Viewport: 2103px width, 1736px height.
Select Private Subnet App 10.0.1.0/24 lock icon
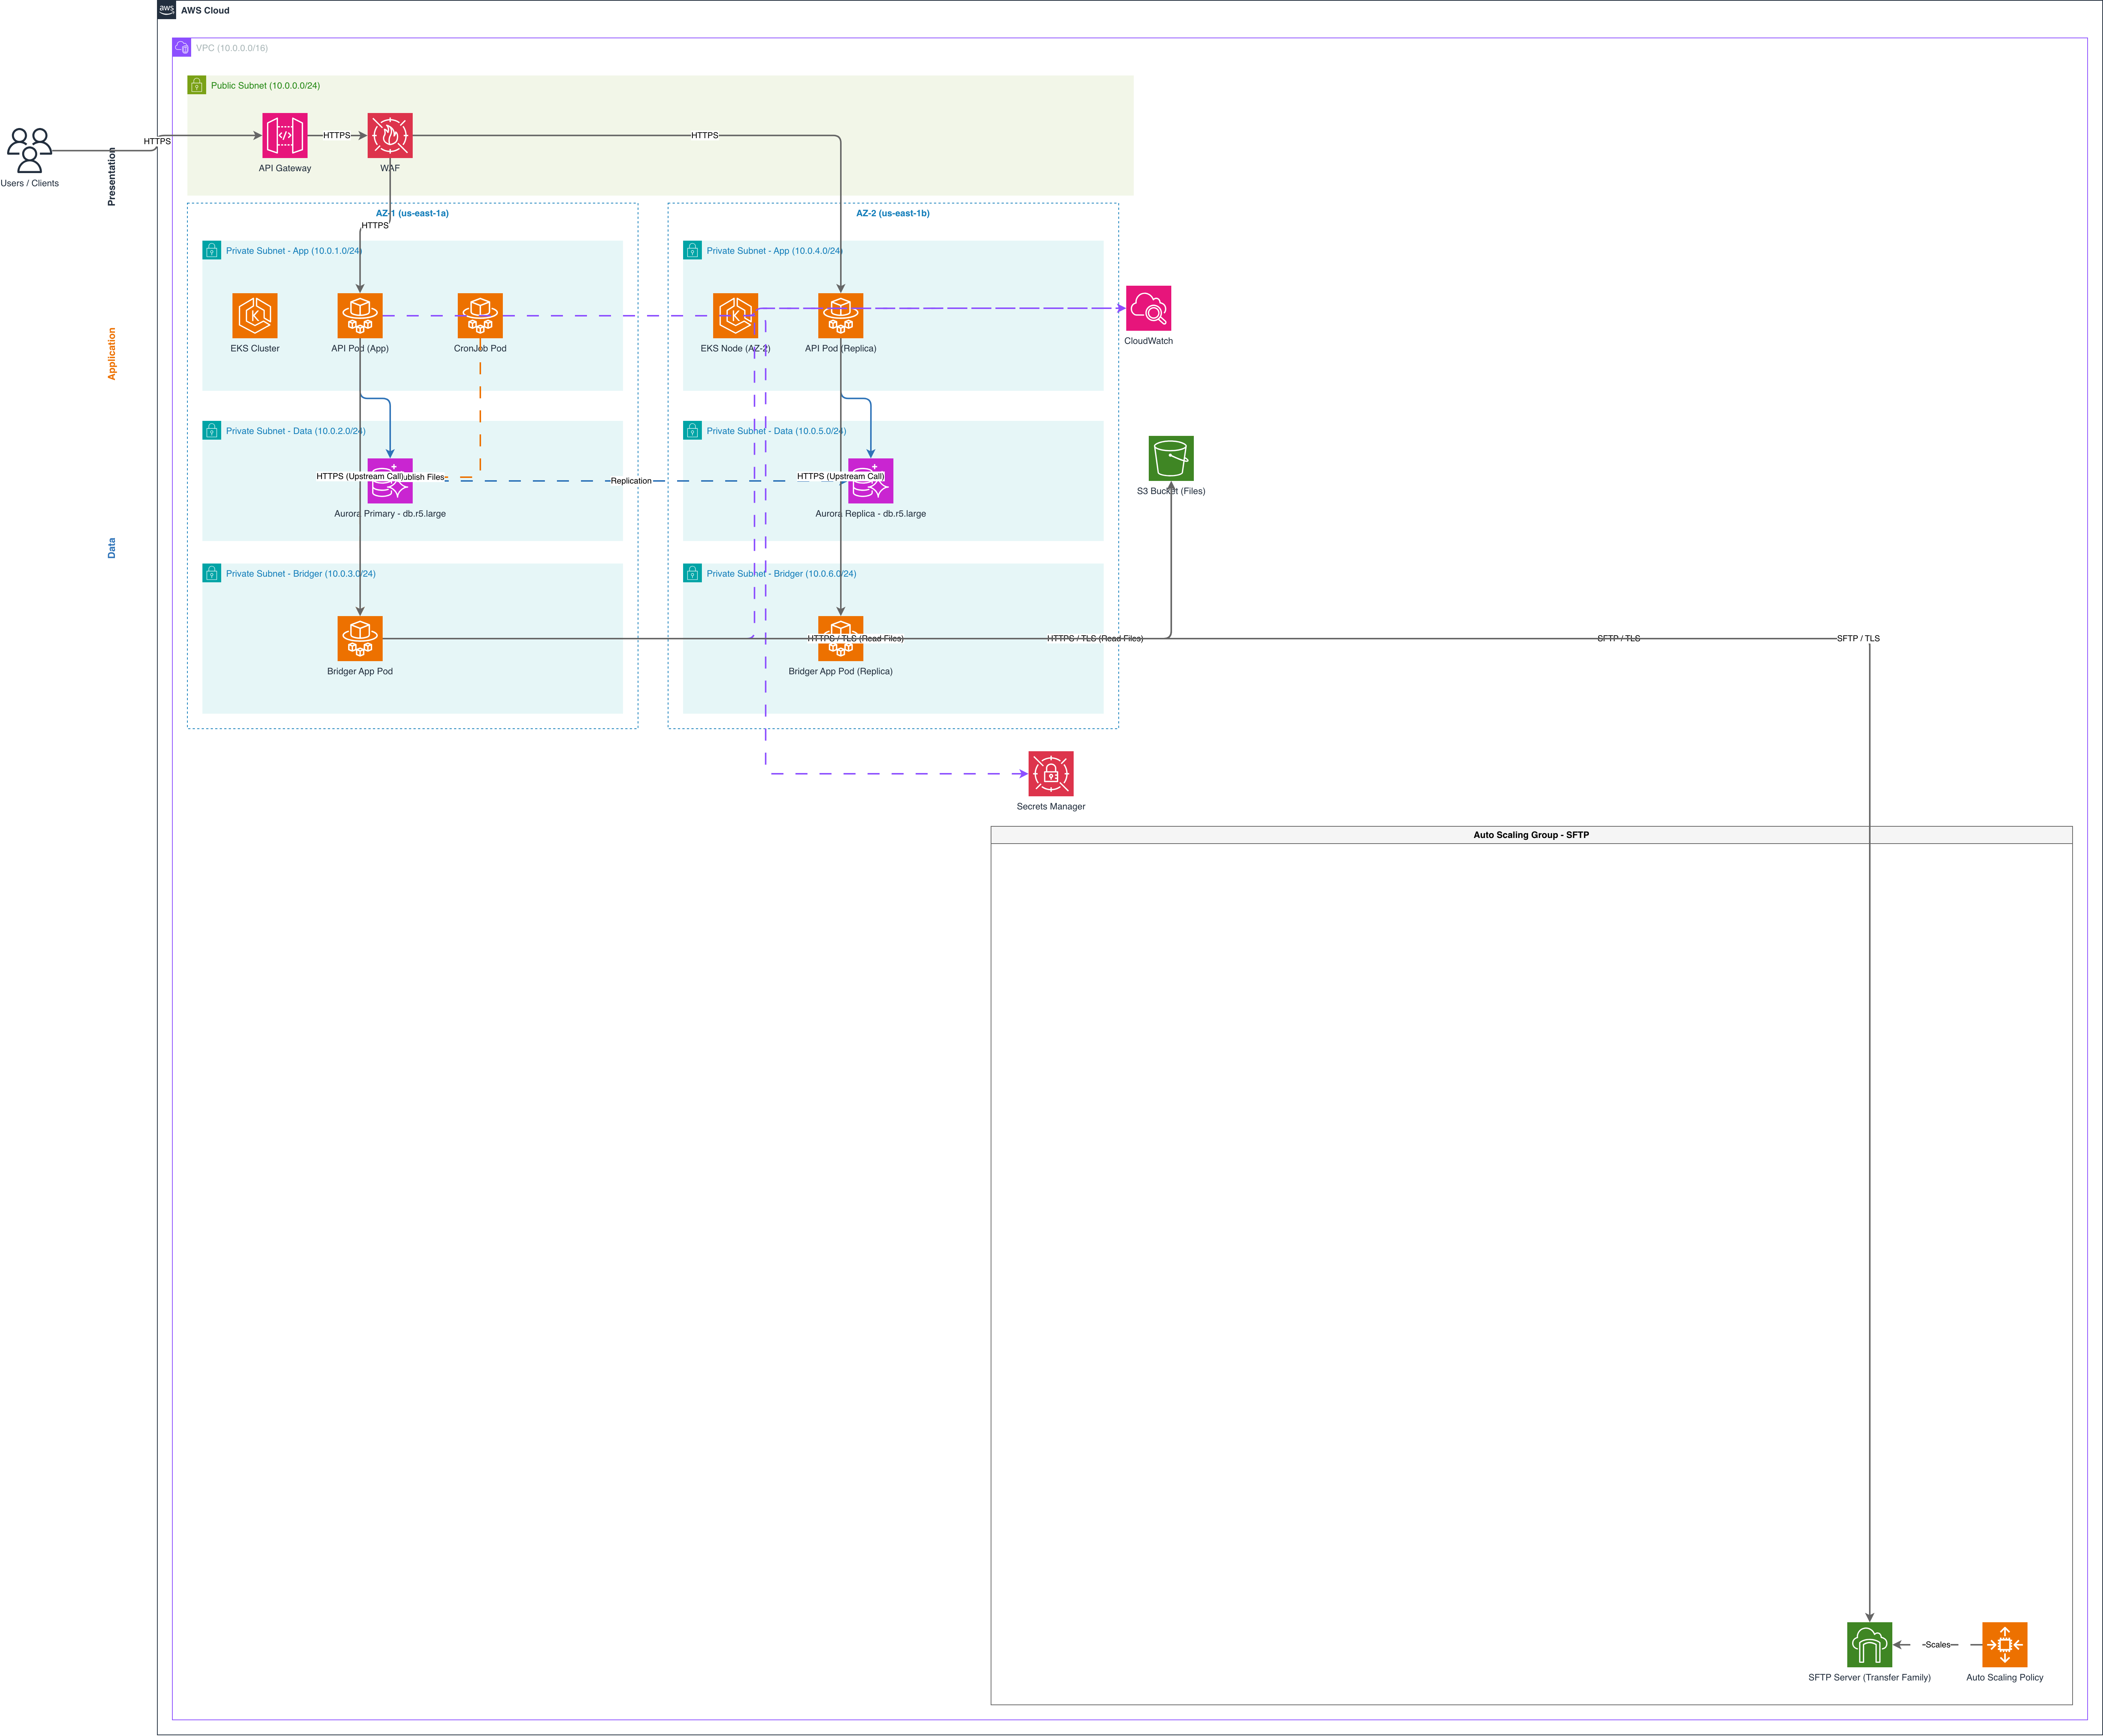(212, 250)
